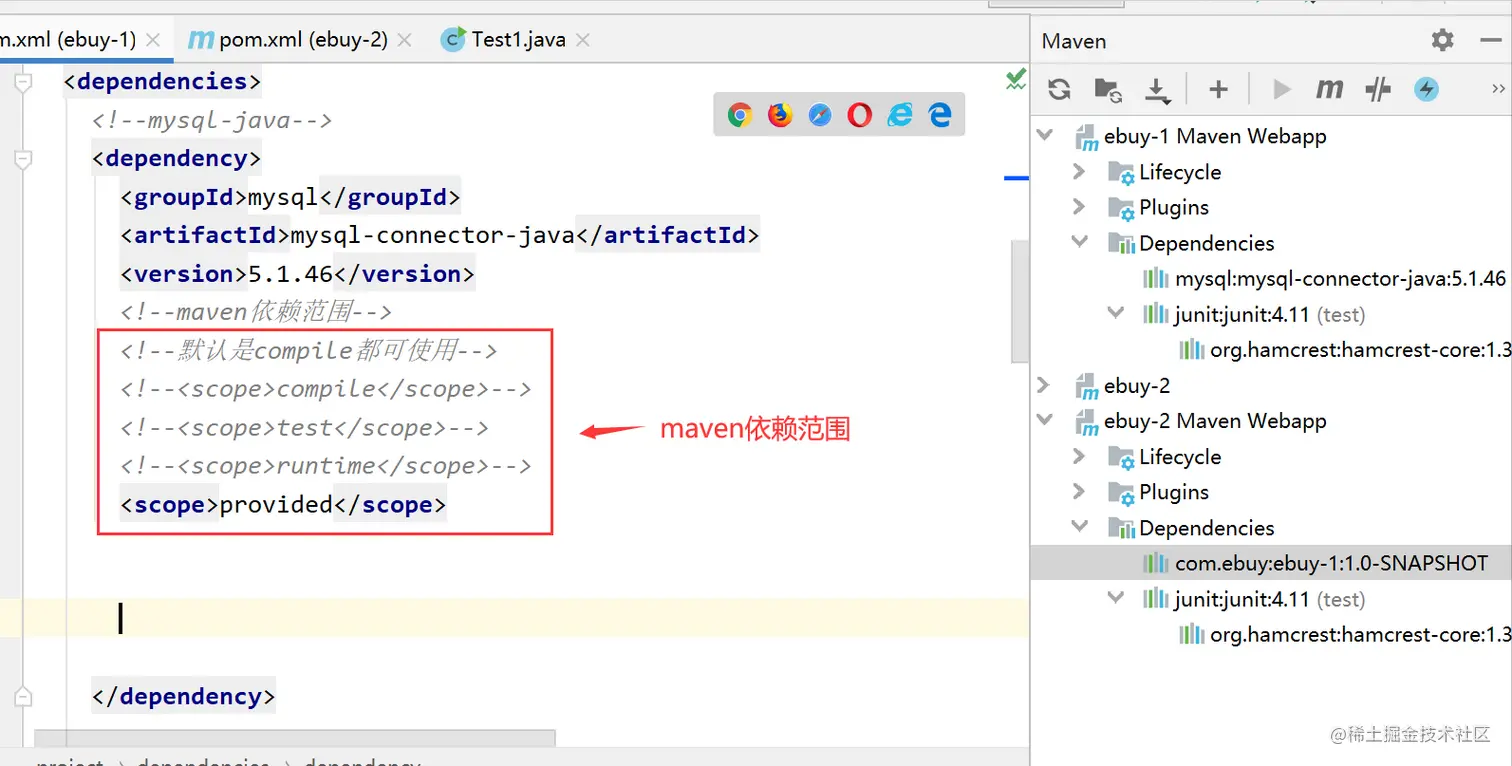Select the ebuy-1 Maven Webapp label
This screenshot has height=766, width=1512.
point(1215,136)
